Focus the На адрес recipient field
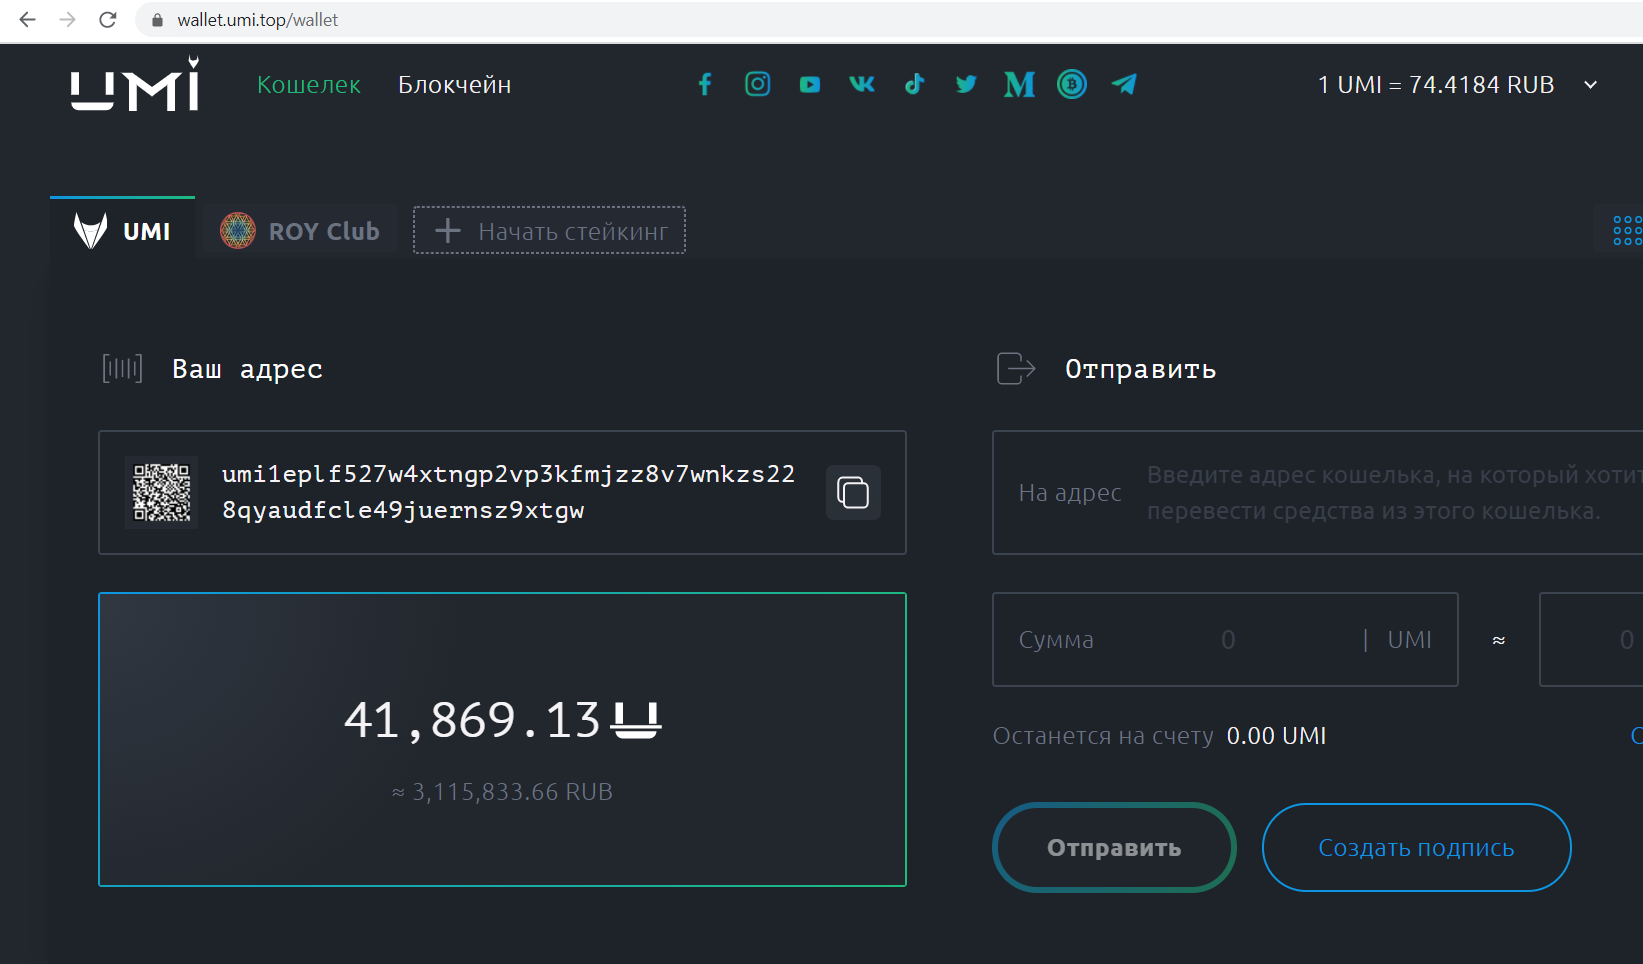 point(1318,492)
